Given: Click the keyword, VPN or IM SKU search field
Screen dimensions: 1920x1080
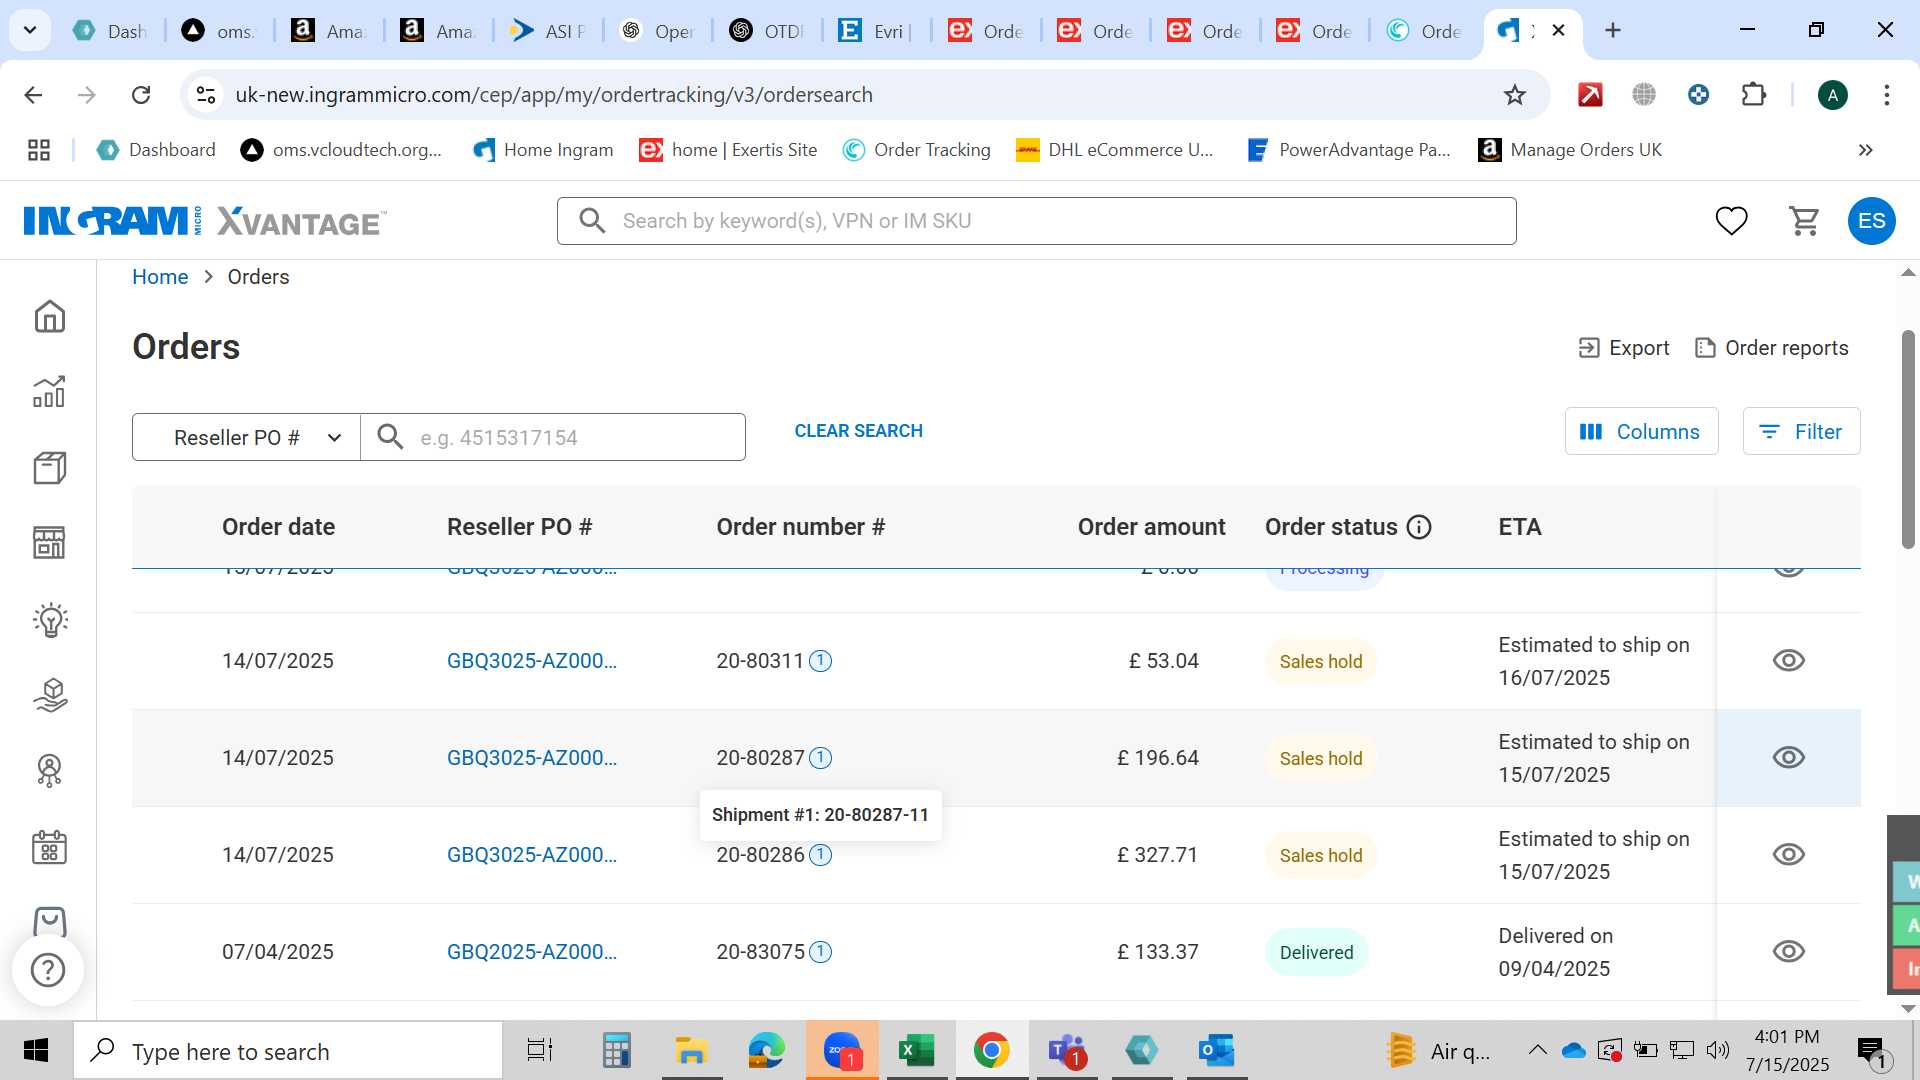Looking at the screenshot, I should click(x=1036, y=221).
